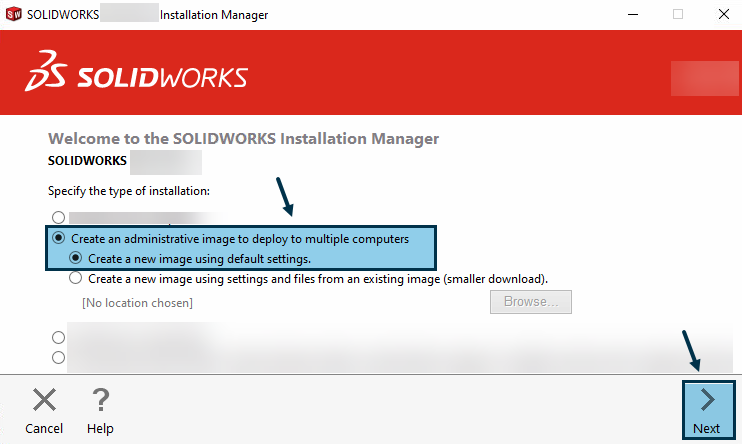Viewport: 742px width, 444px height.
Task: Minimize the Installation Manager window
Action: pos(631,15)
